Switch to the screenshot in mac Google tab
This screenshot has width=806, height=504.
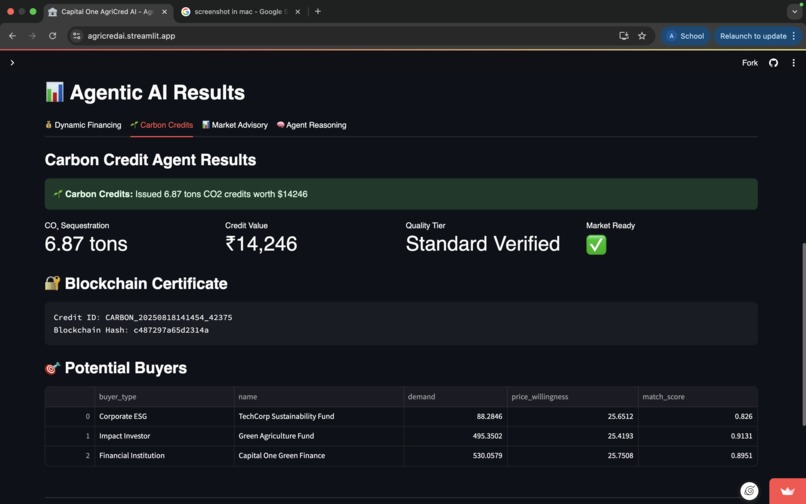pyautogui.click(x=240, y=12)
